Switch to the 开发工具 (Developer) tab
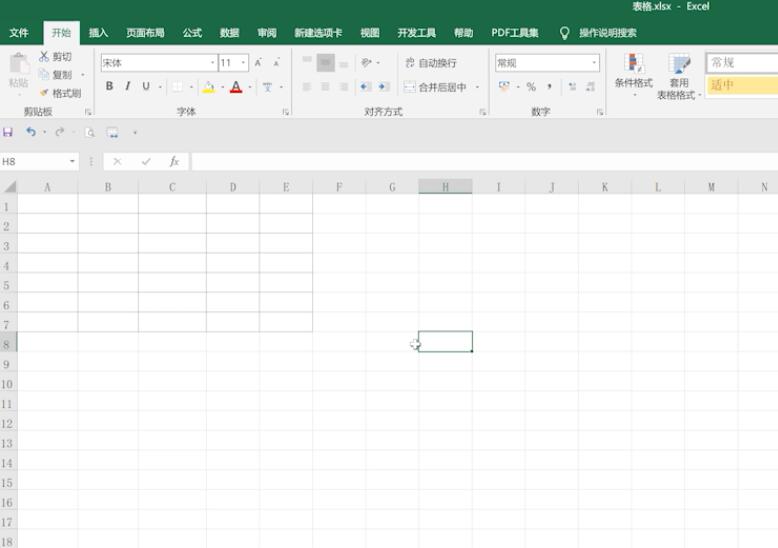Image resolution: width=778 pixels, height=548 pixels. pyautogui.click(x=416, y=33)
